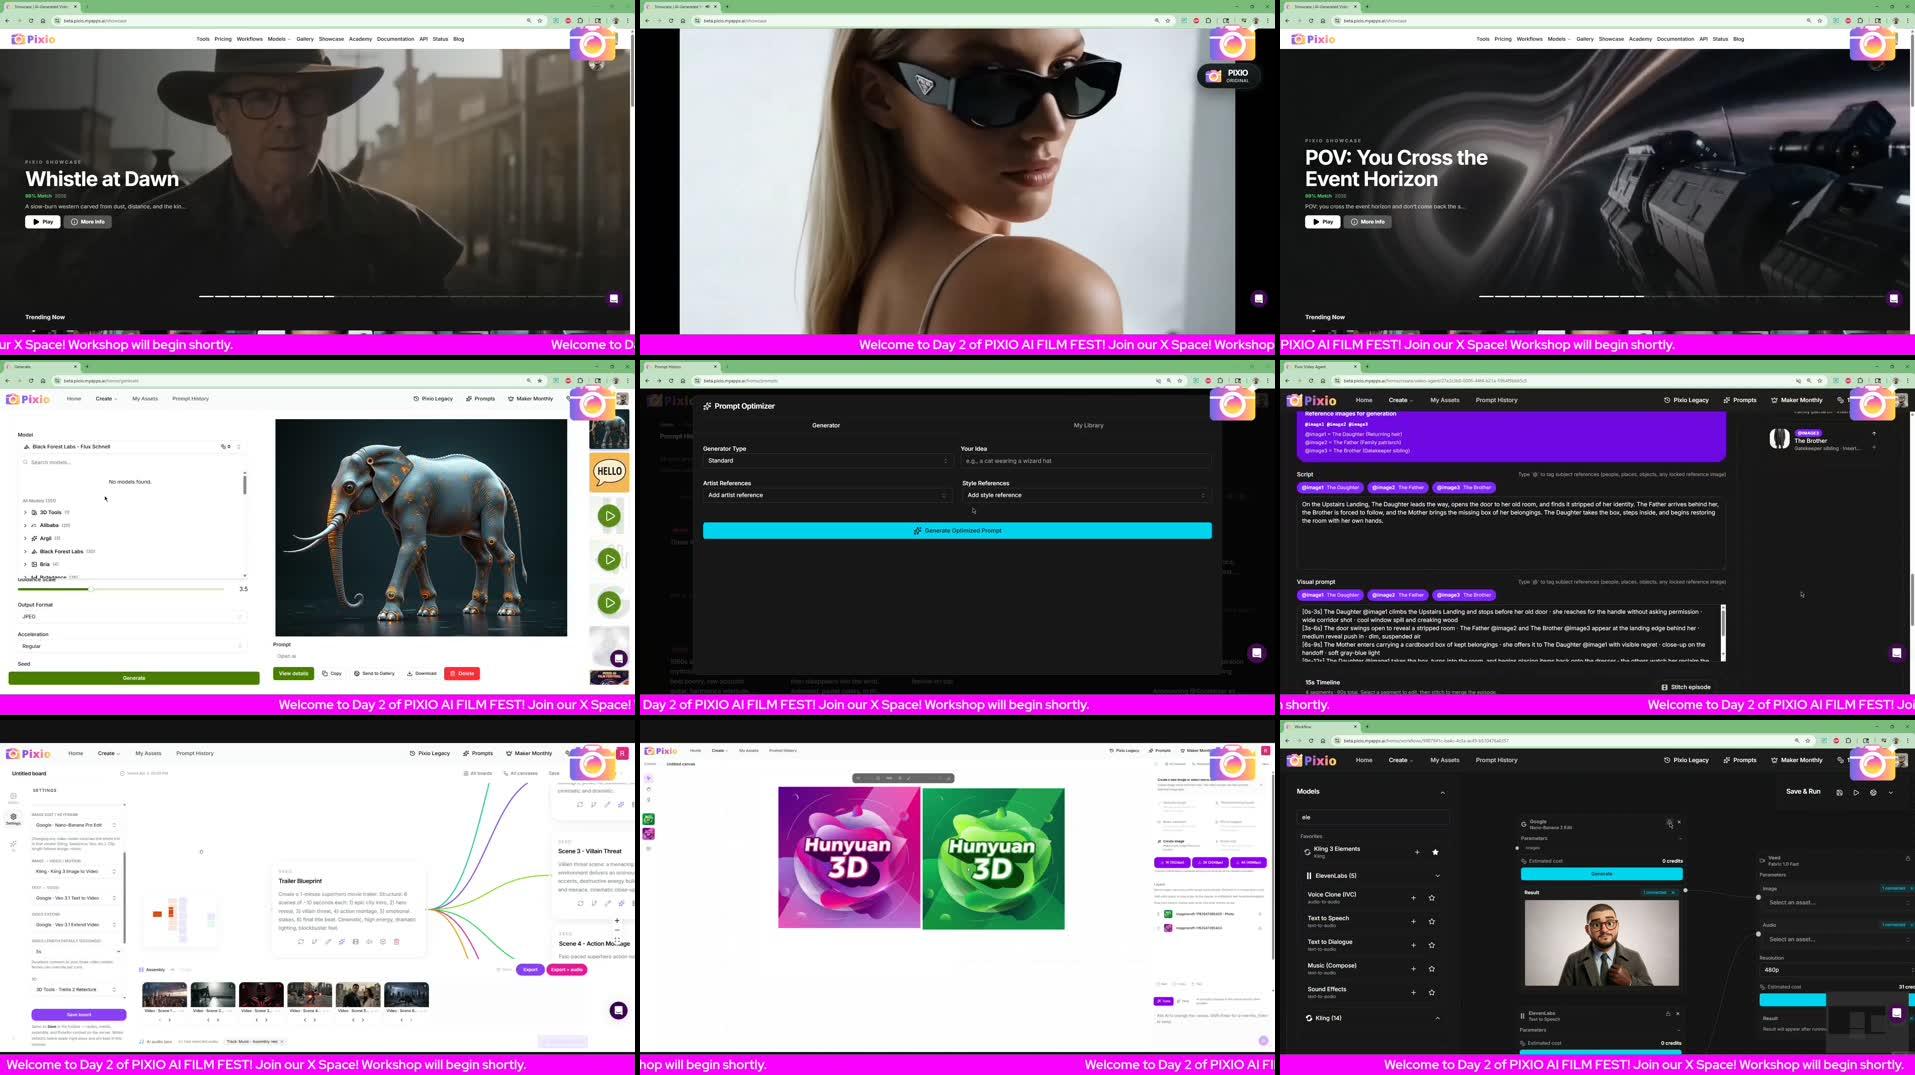Screen dimensions: 1915x1075
Task: Toggle the favorite star on Kling 3 Elements
Action: pyautogui.click(x=1434, y=852)
